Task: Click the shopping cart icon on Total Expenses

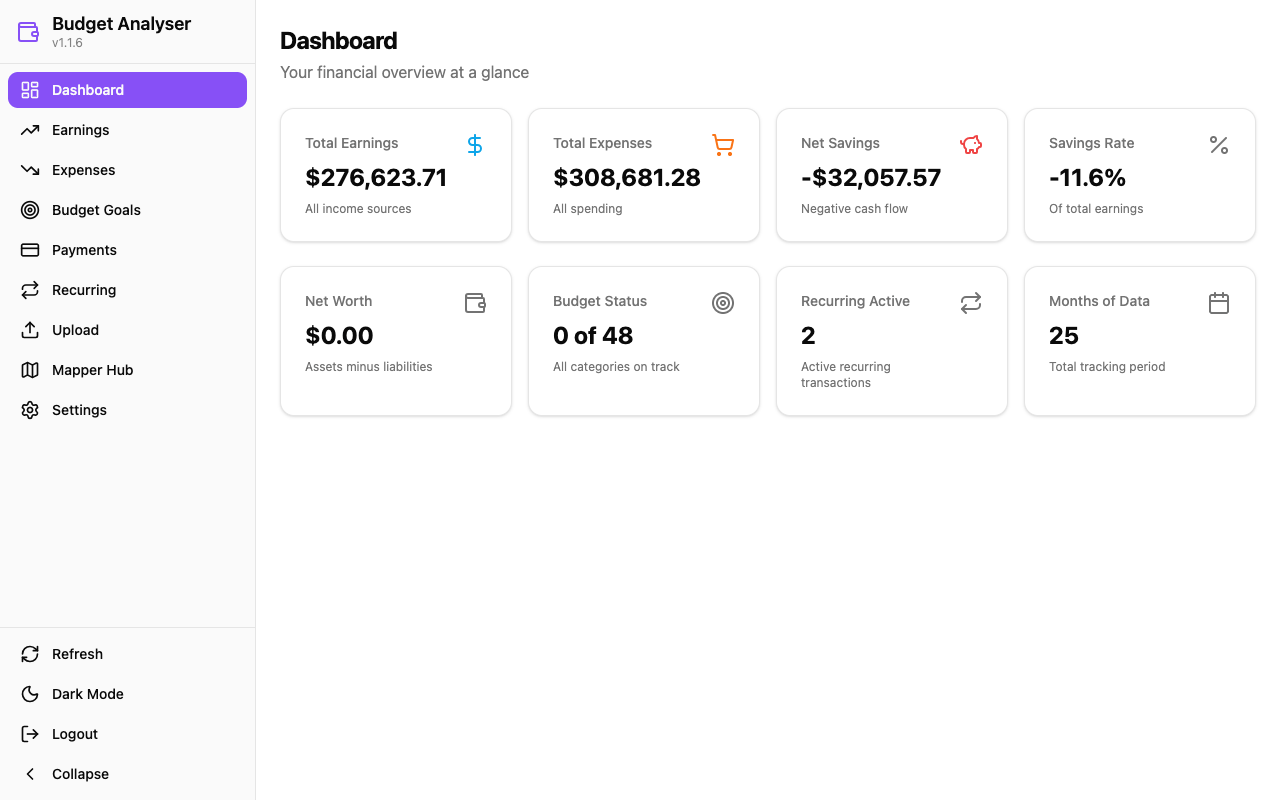Action: coord(722,144)
